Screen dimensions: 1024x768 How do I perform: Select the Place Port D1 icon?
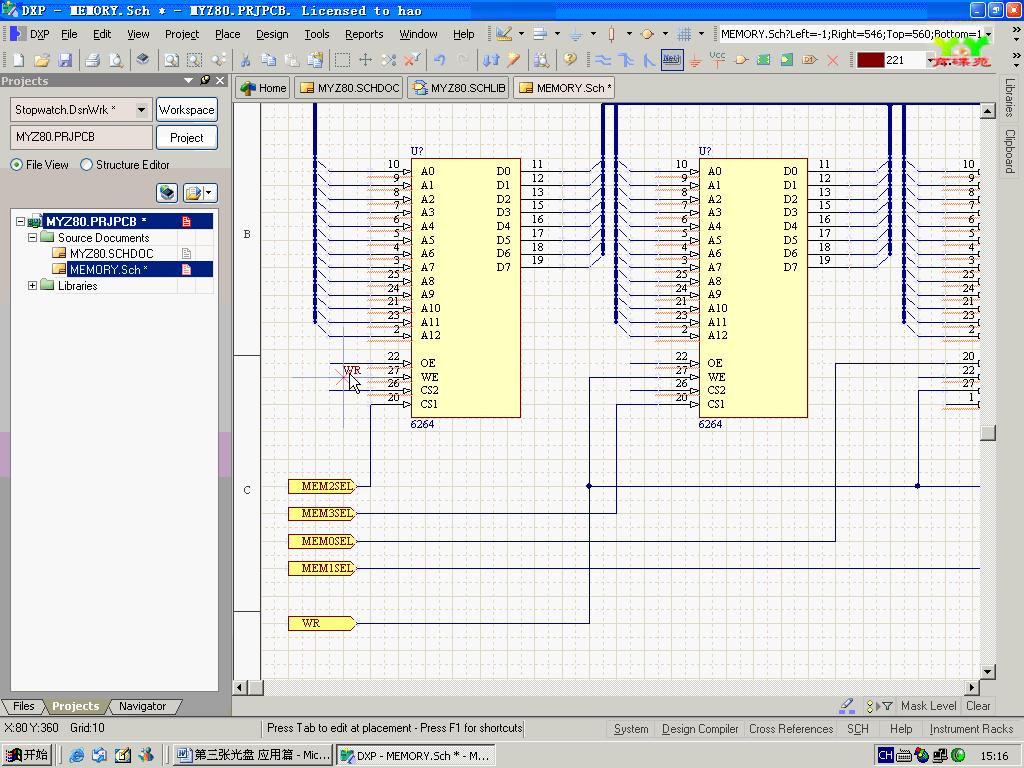pyautogui.click(x=810, y=60)
